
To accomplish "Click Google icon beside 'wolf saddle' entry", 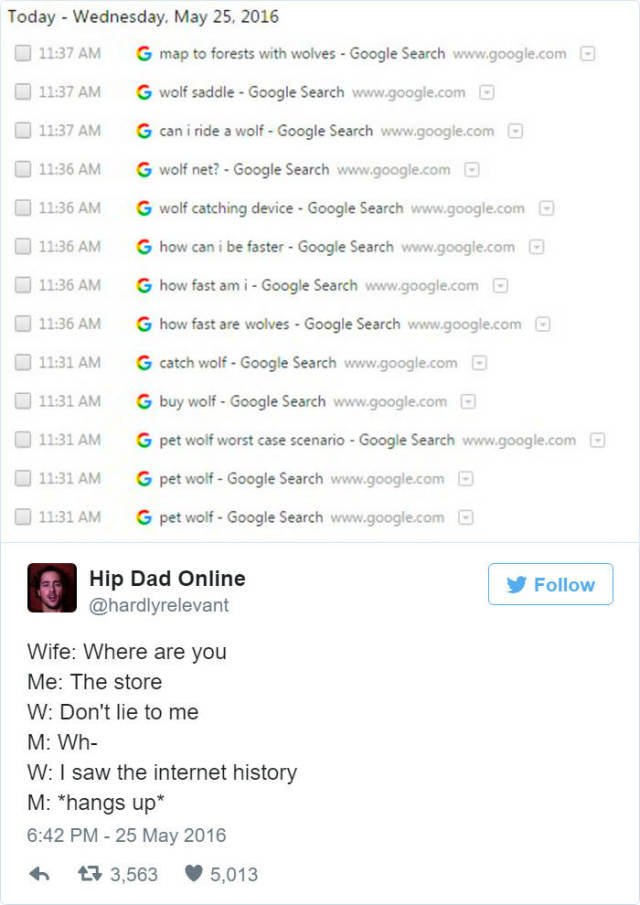I will tap(144, 92).
